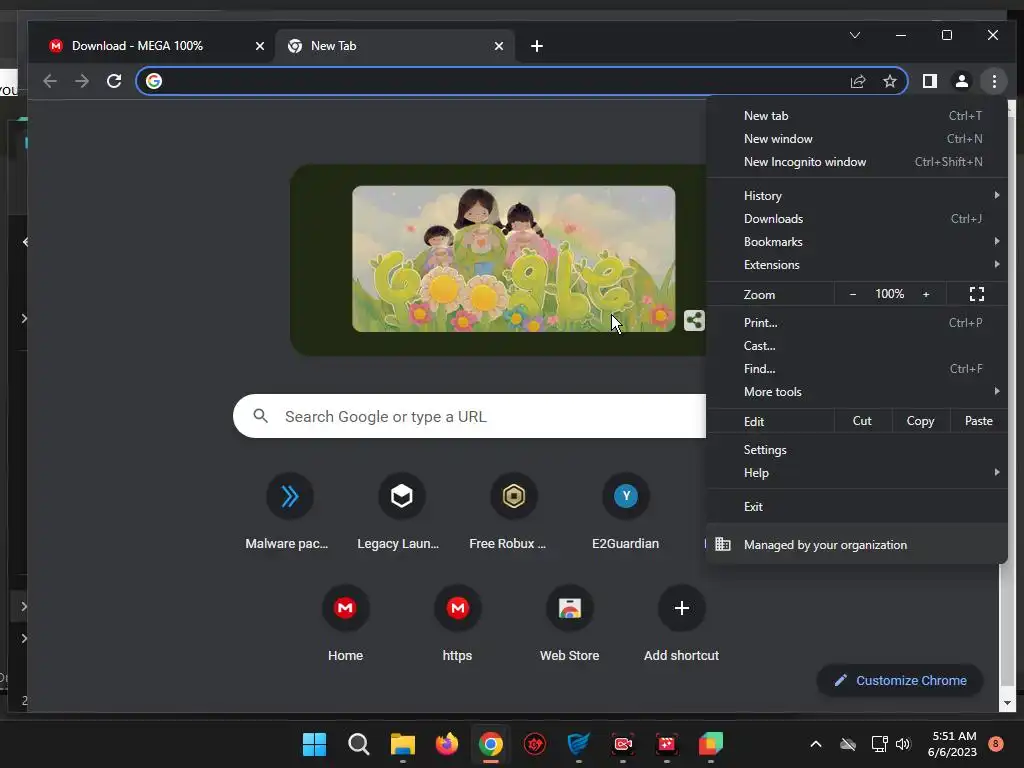
Task: Open the clock showing 5:51 AM
Action: click(x=952, y=744)
